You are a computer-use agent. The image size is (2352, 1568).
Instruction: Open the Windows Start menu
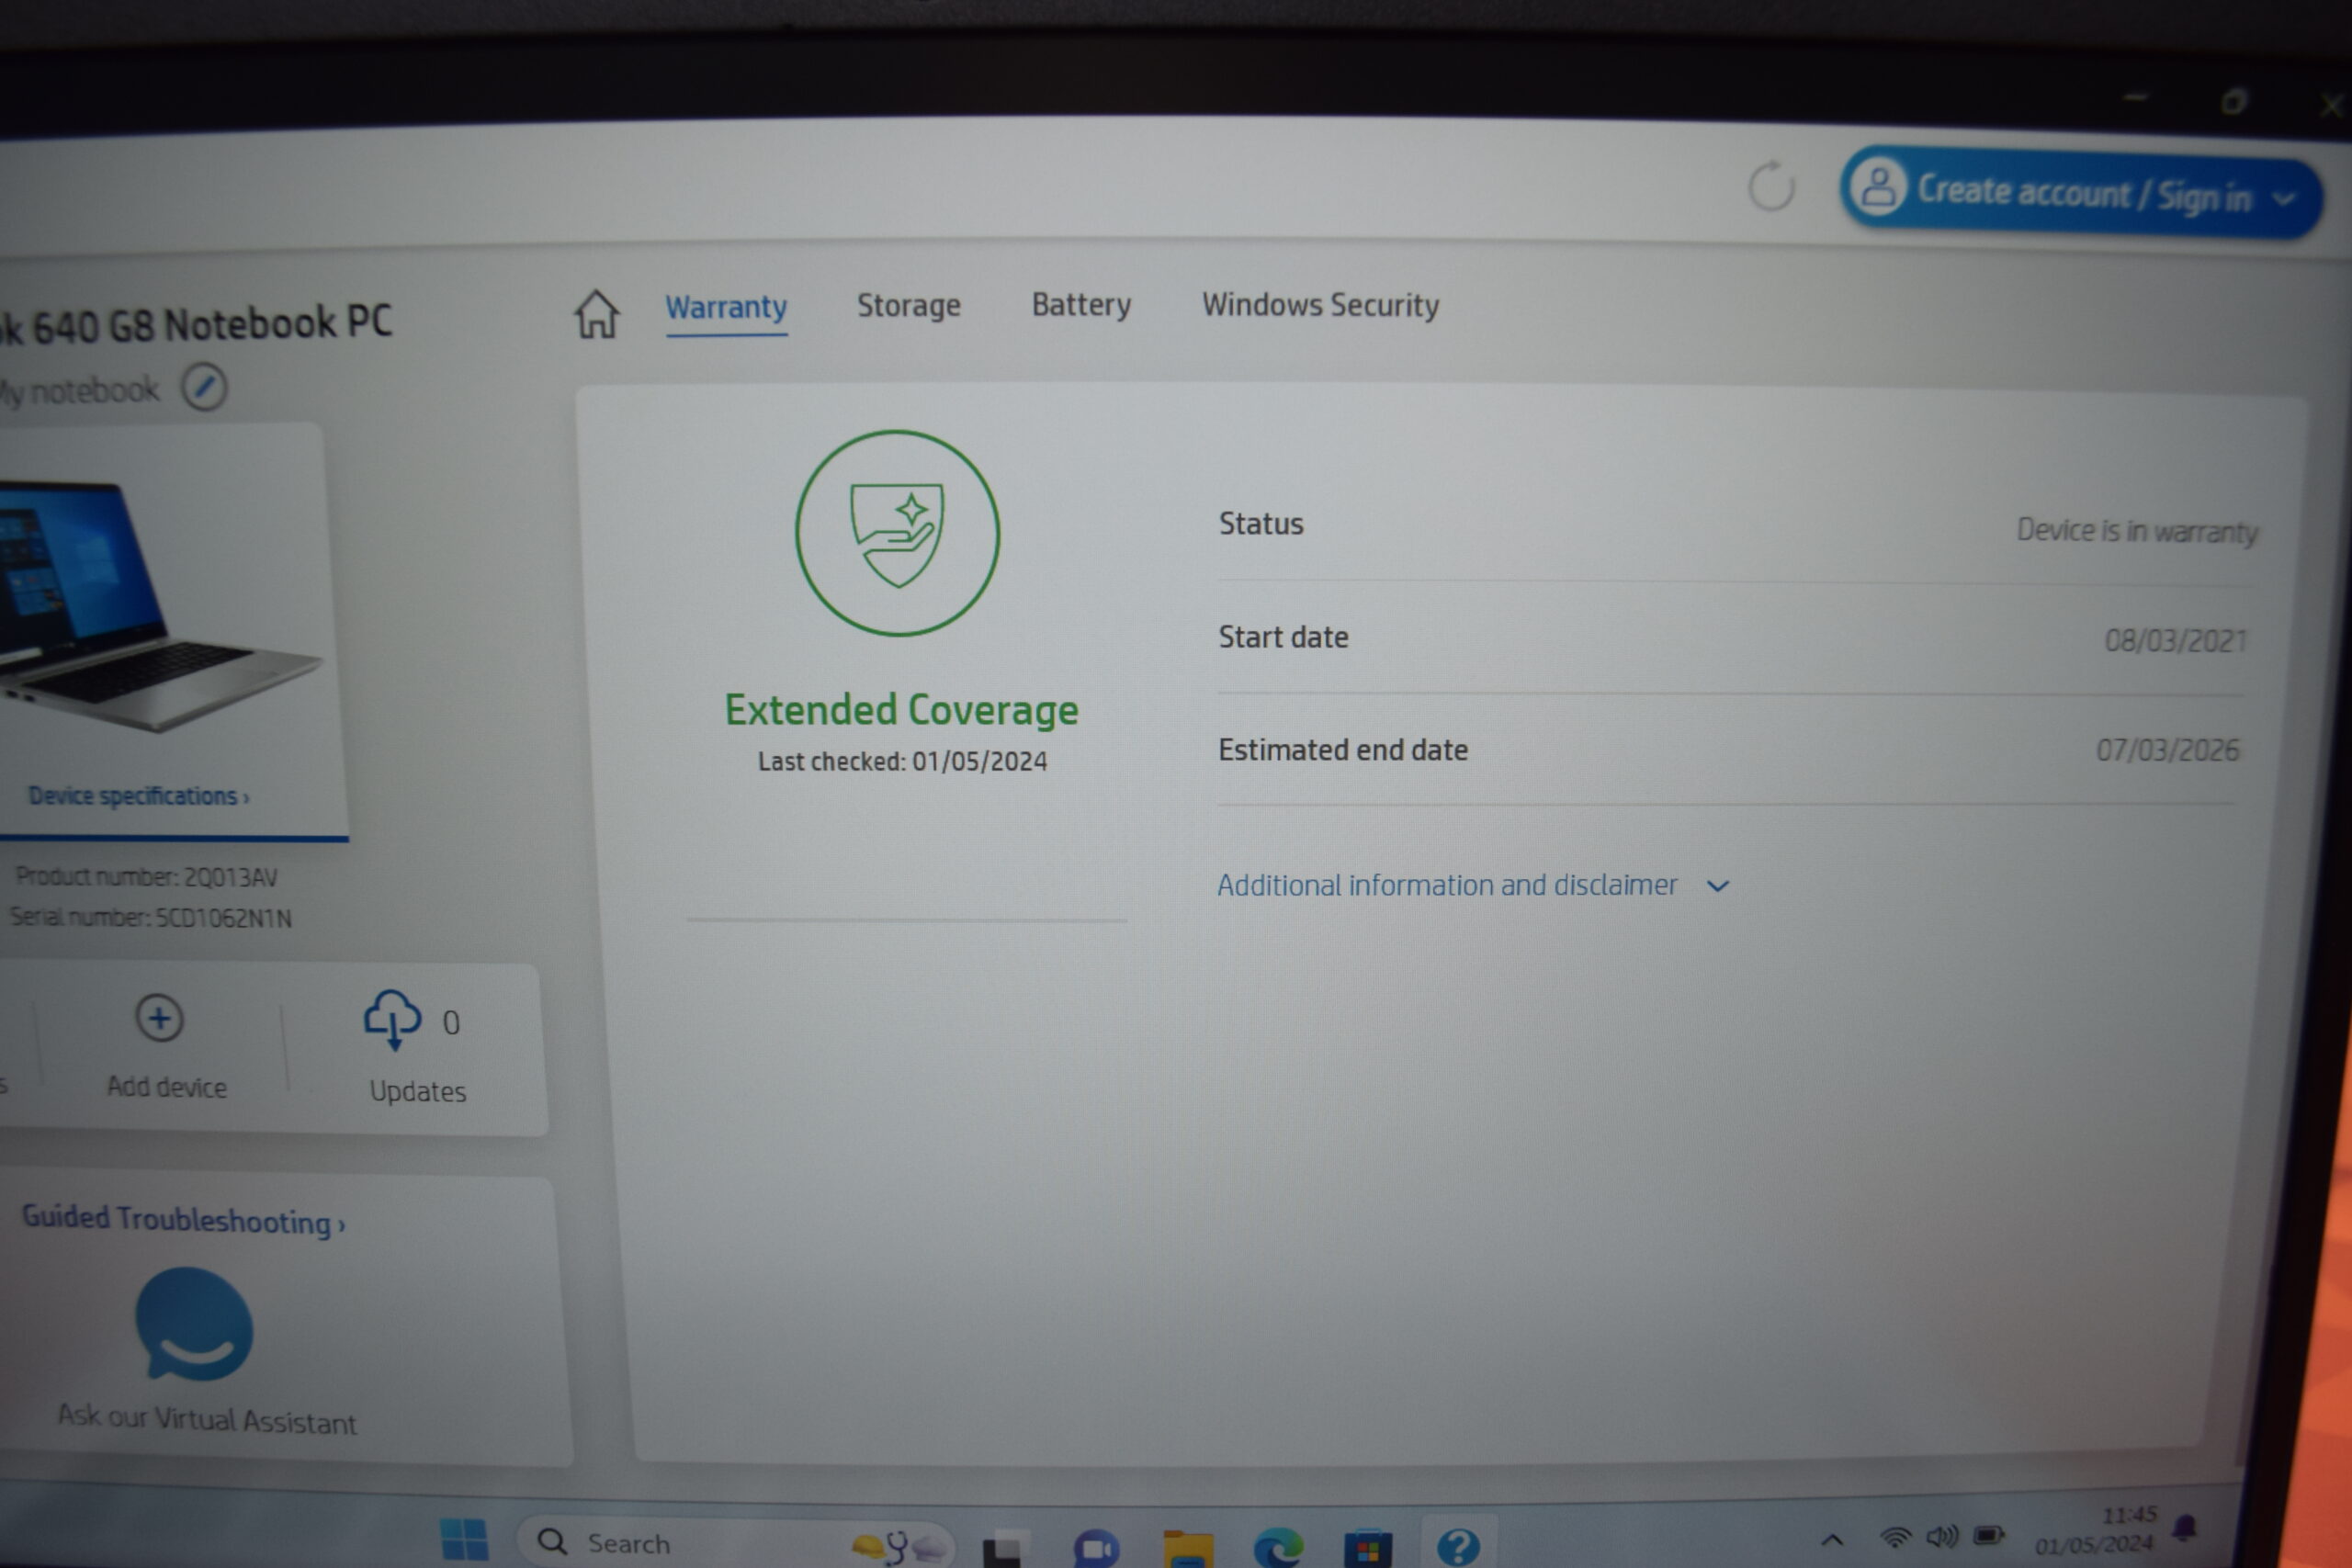click(464, 1540)
